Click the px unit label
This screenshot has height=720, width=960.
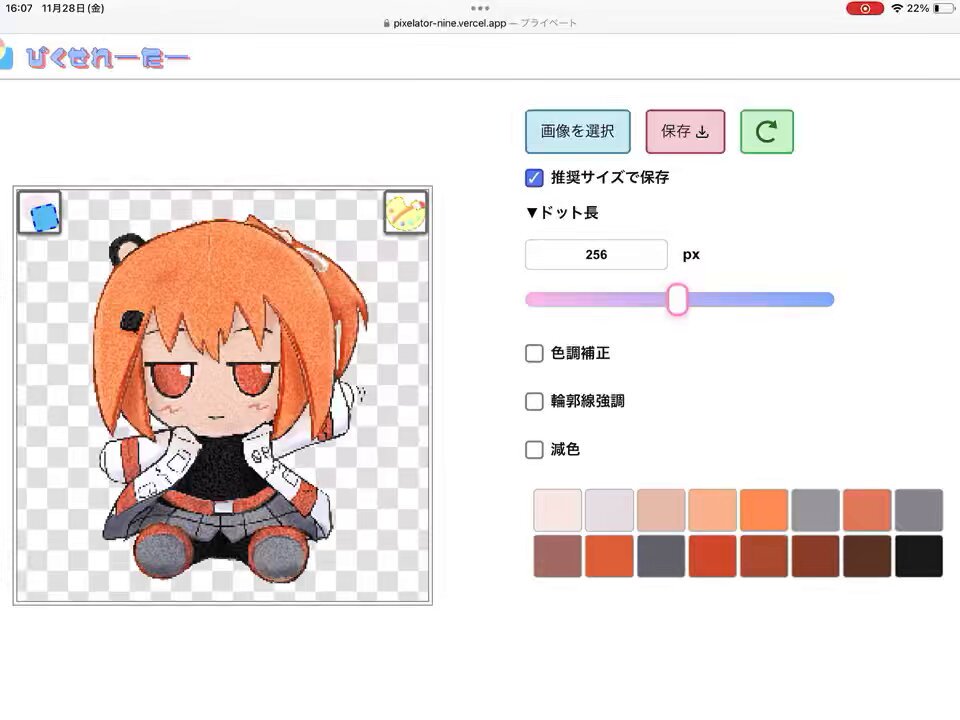pyautogui.click(x=691, y=255)
